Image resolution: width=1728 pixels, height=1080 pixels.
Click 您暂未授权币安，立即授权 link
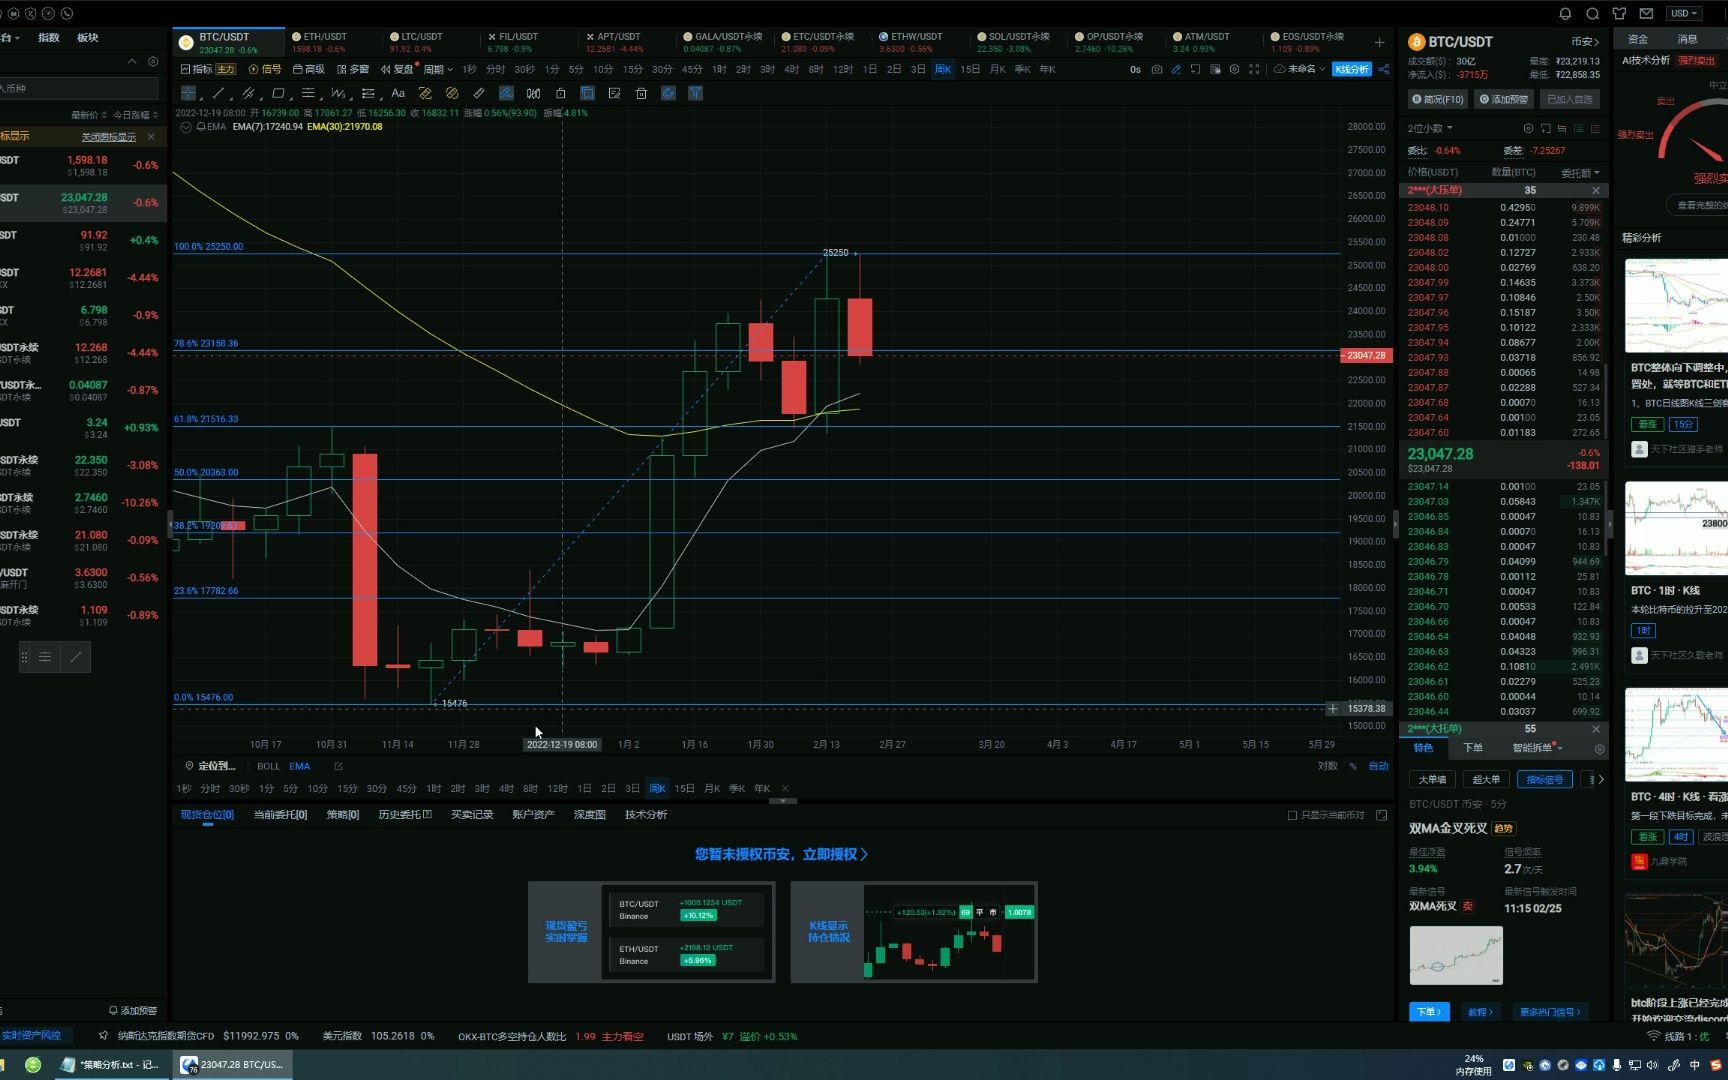pyautogui.click(x=781, y=854)
